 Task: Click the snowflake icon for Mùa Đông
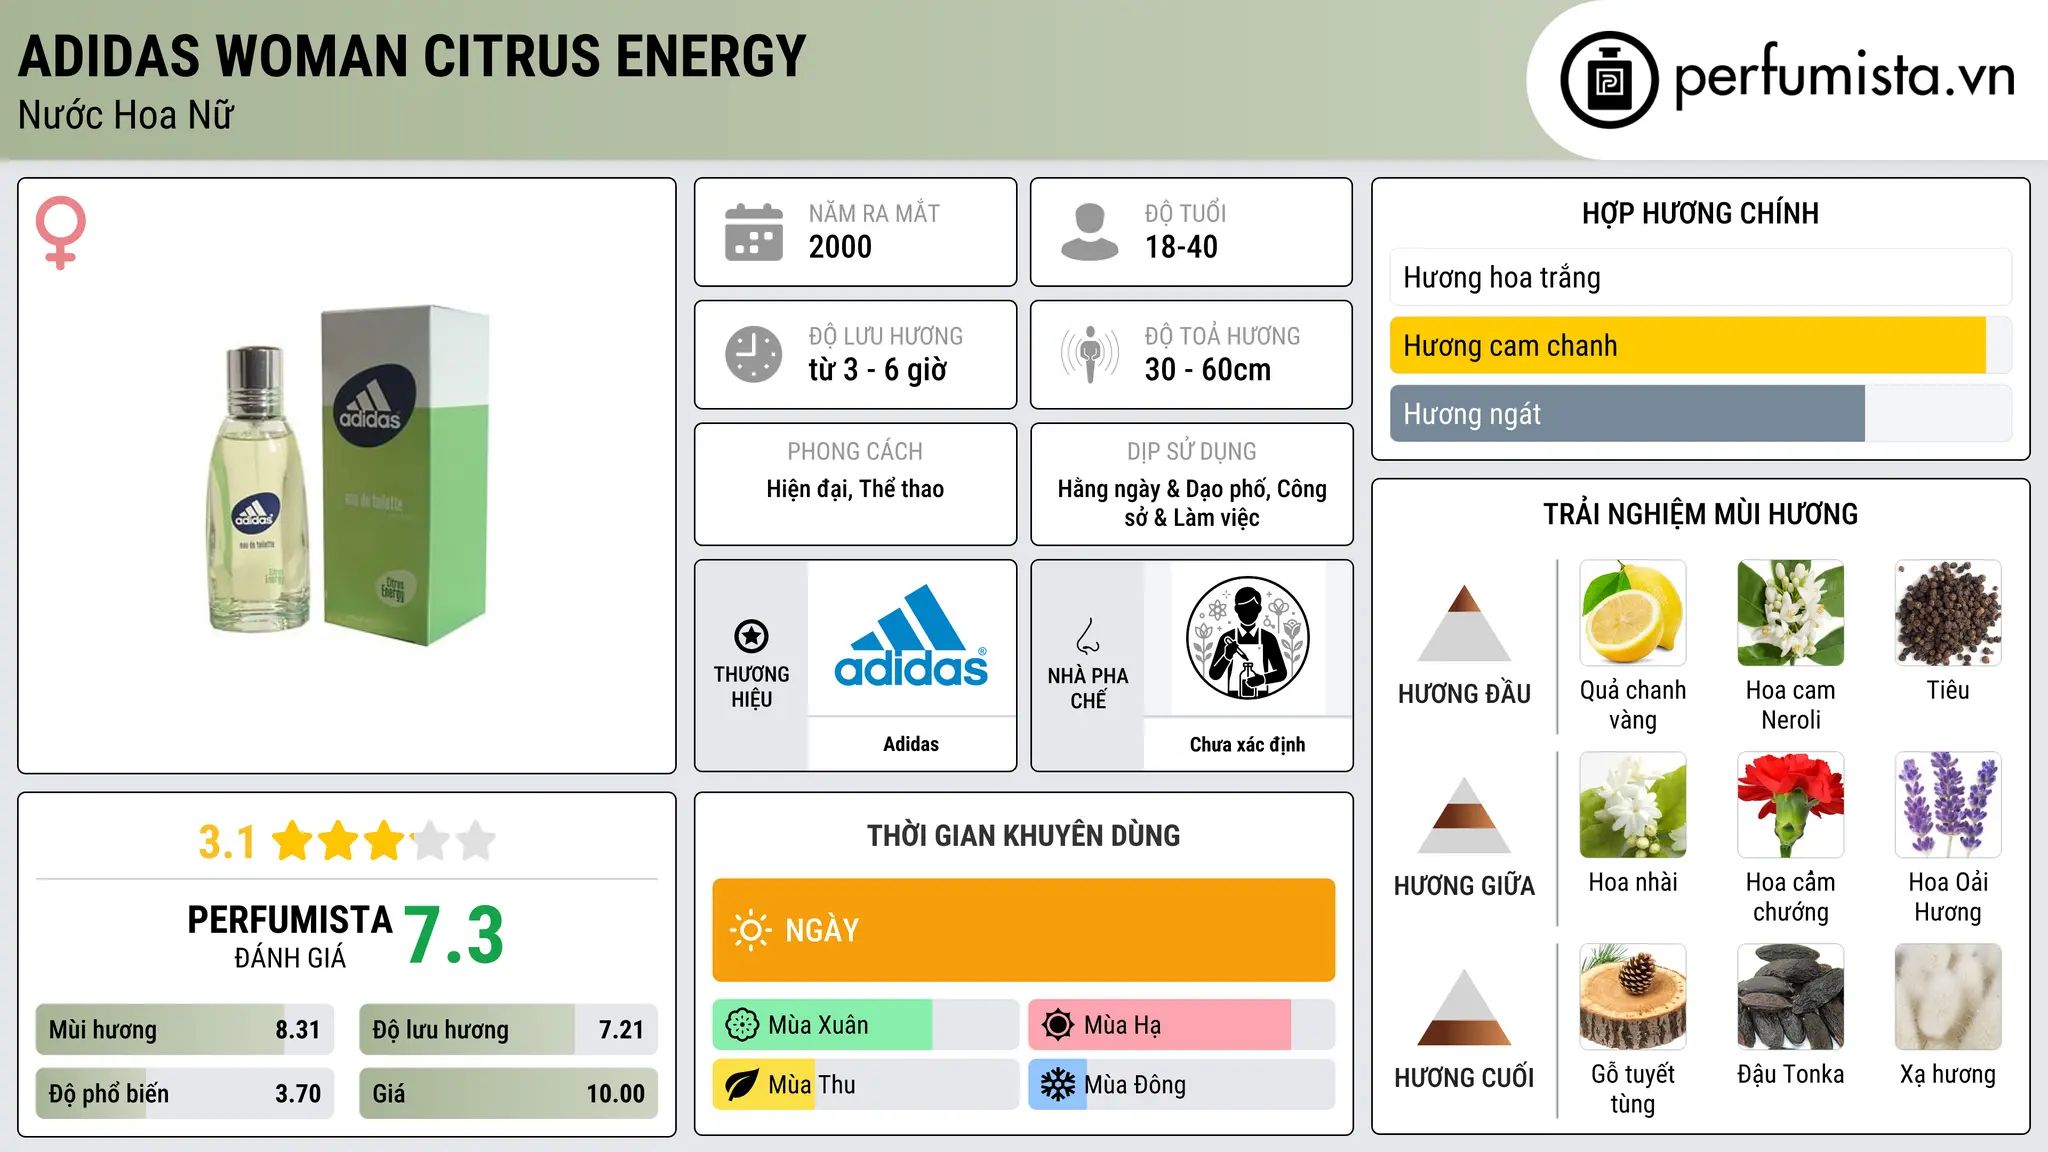[1058, 1085]
